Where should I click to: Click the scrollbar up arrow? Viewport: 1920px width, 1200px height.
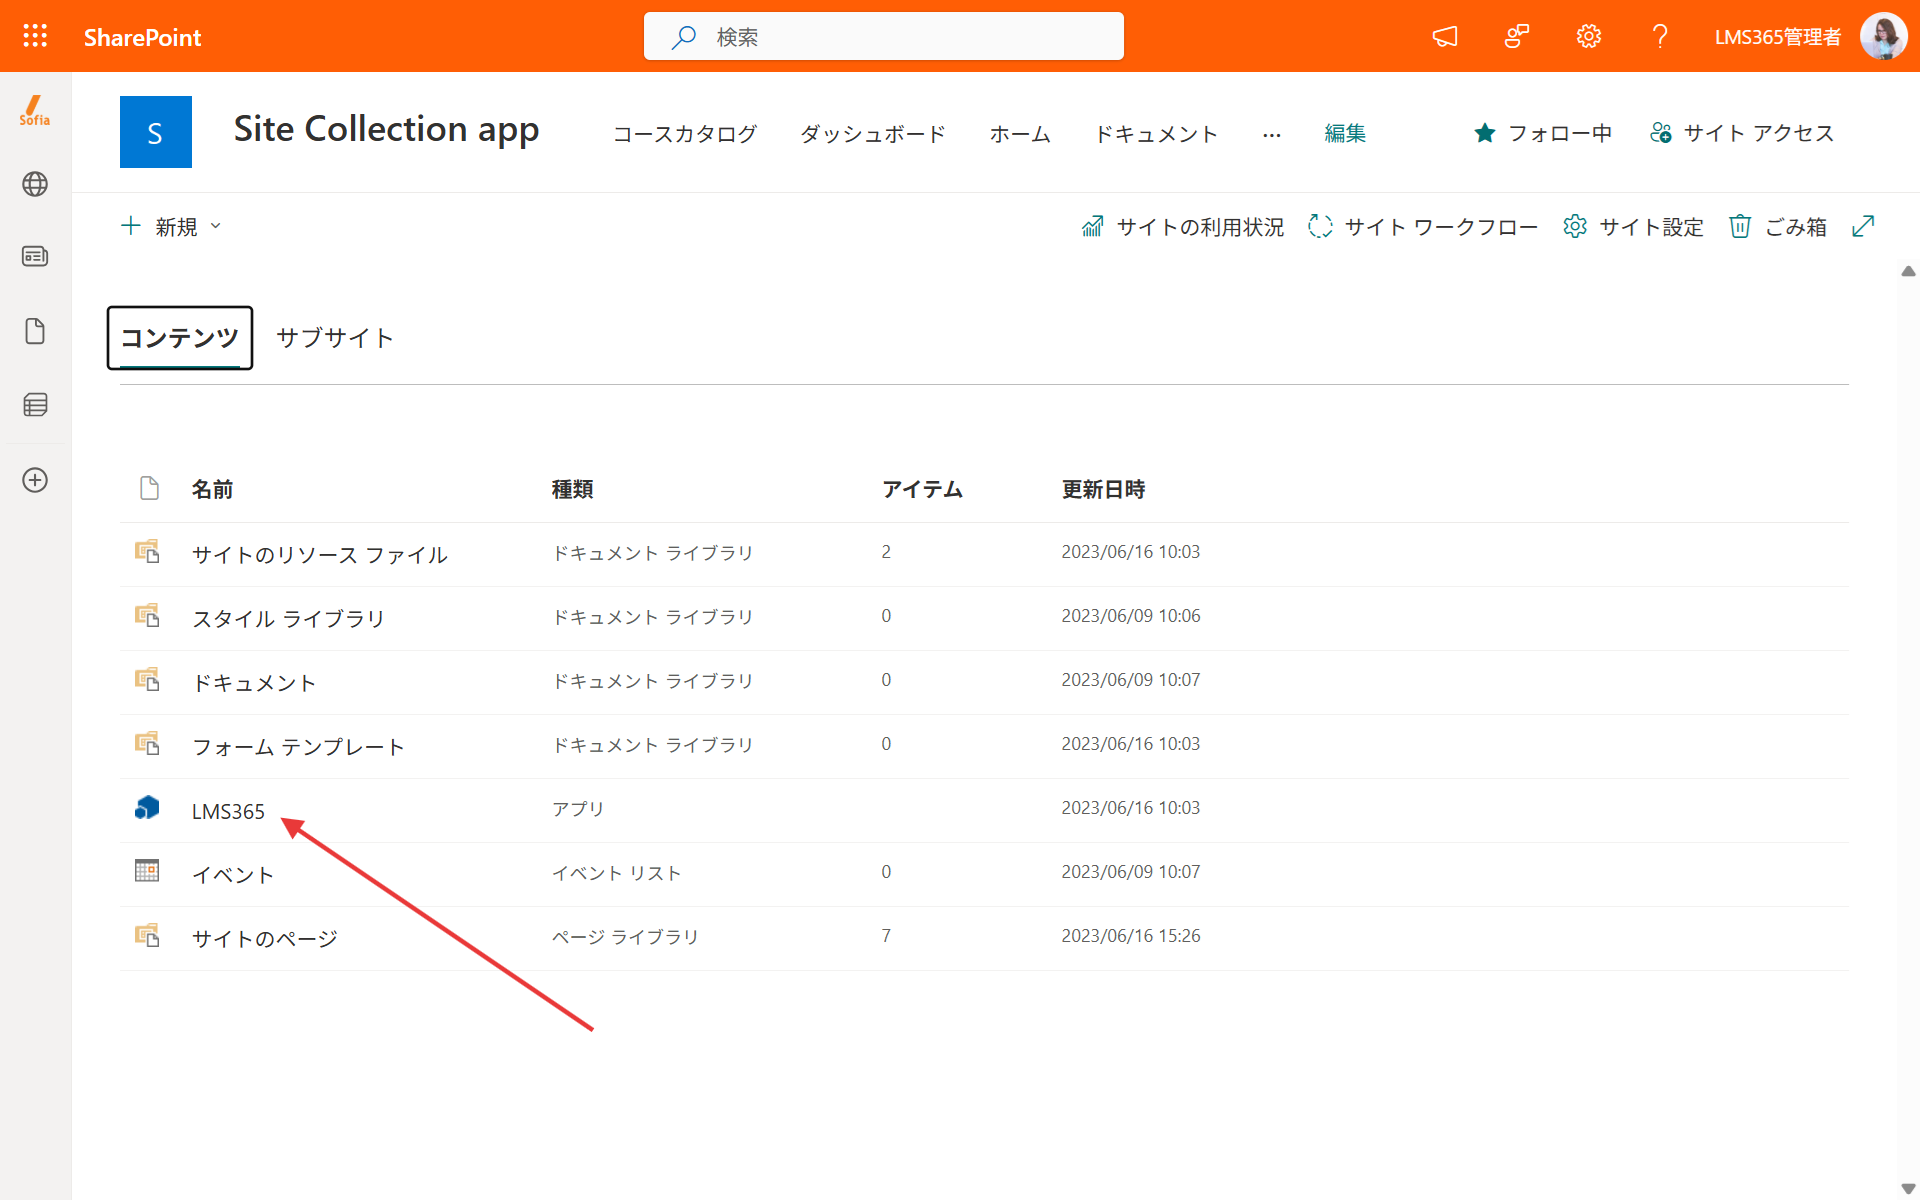click(x=1908, y=271)
